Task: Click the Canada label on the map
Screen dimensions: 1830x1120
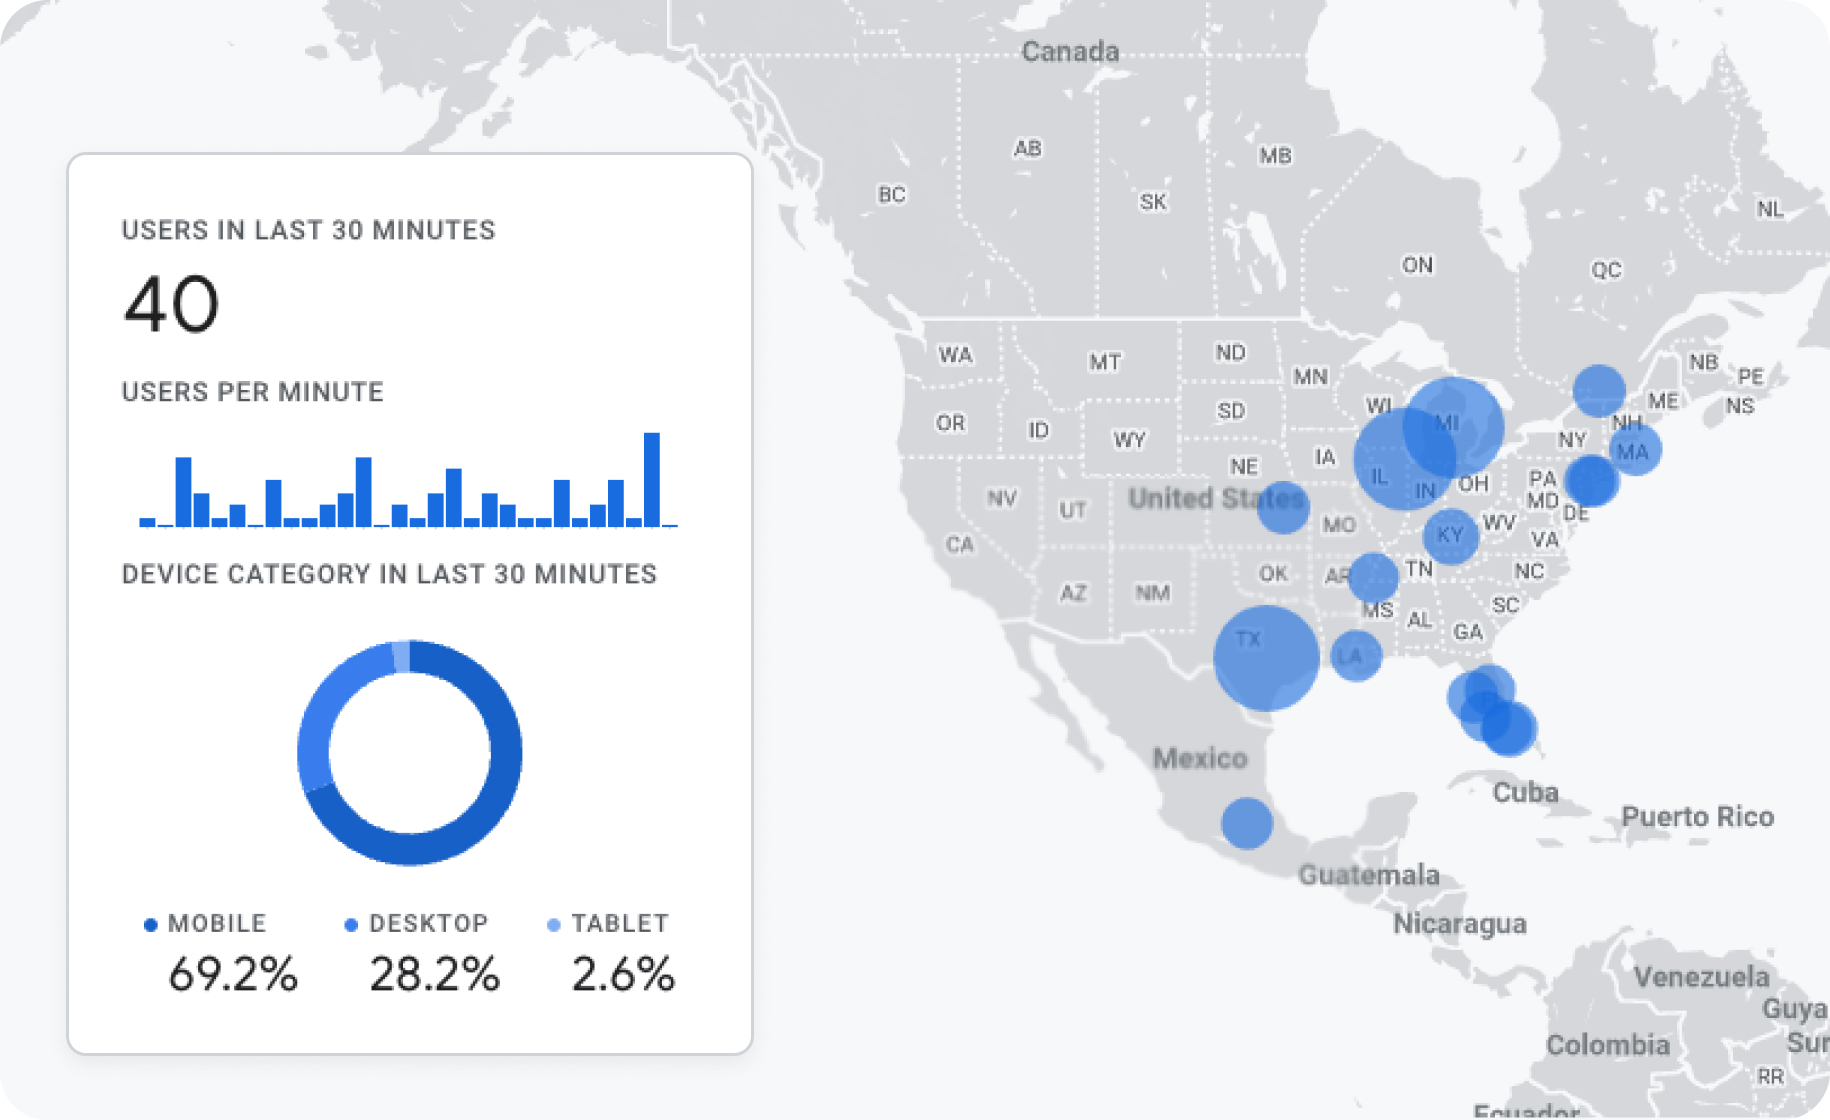Action: pyautogui.click(x=1069, y=52)
